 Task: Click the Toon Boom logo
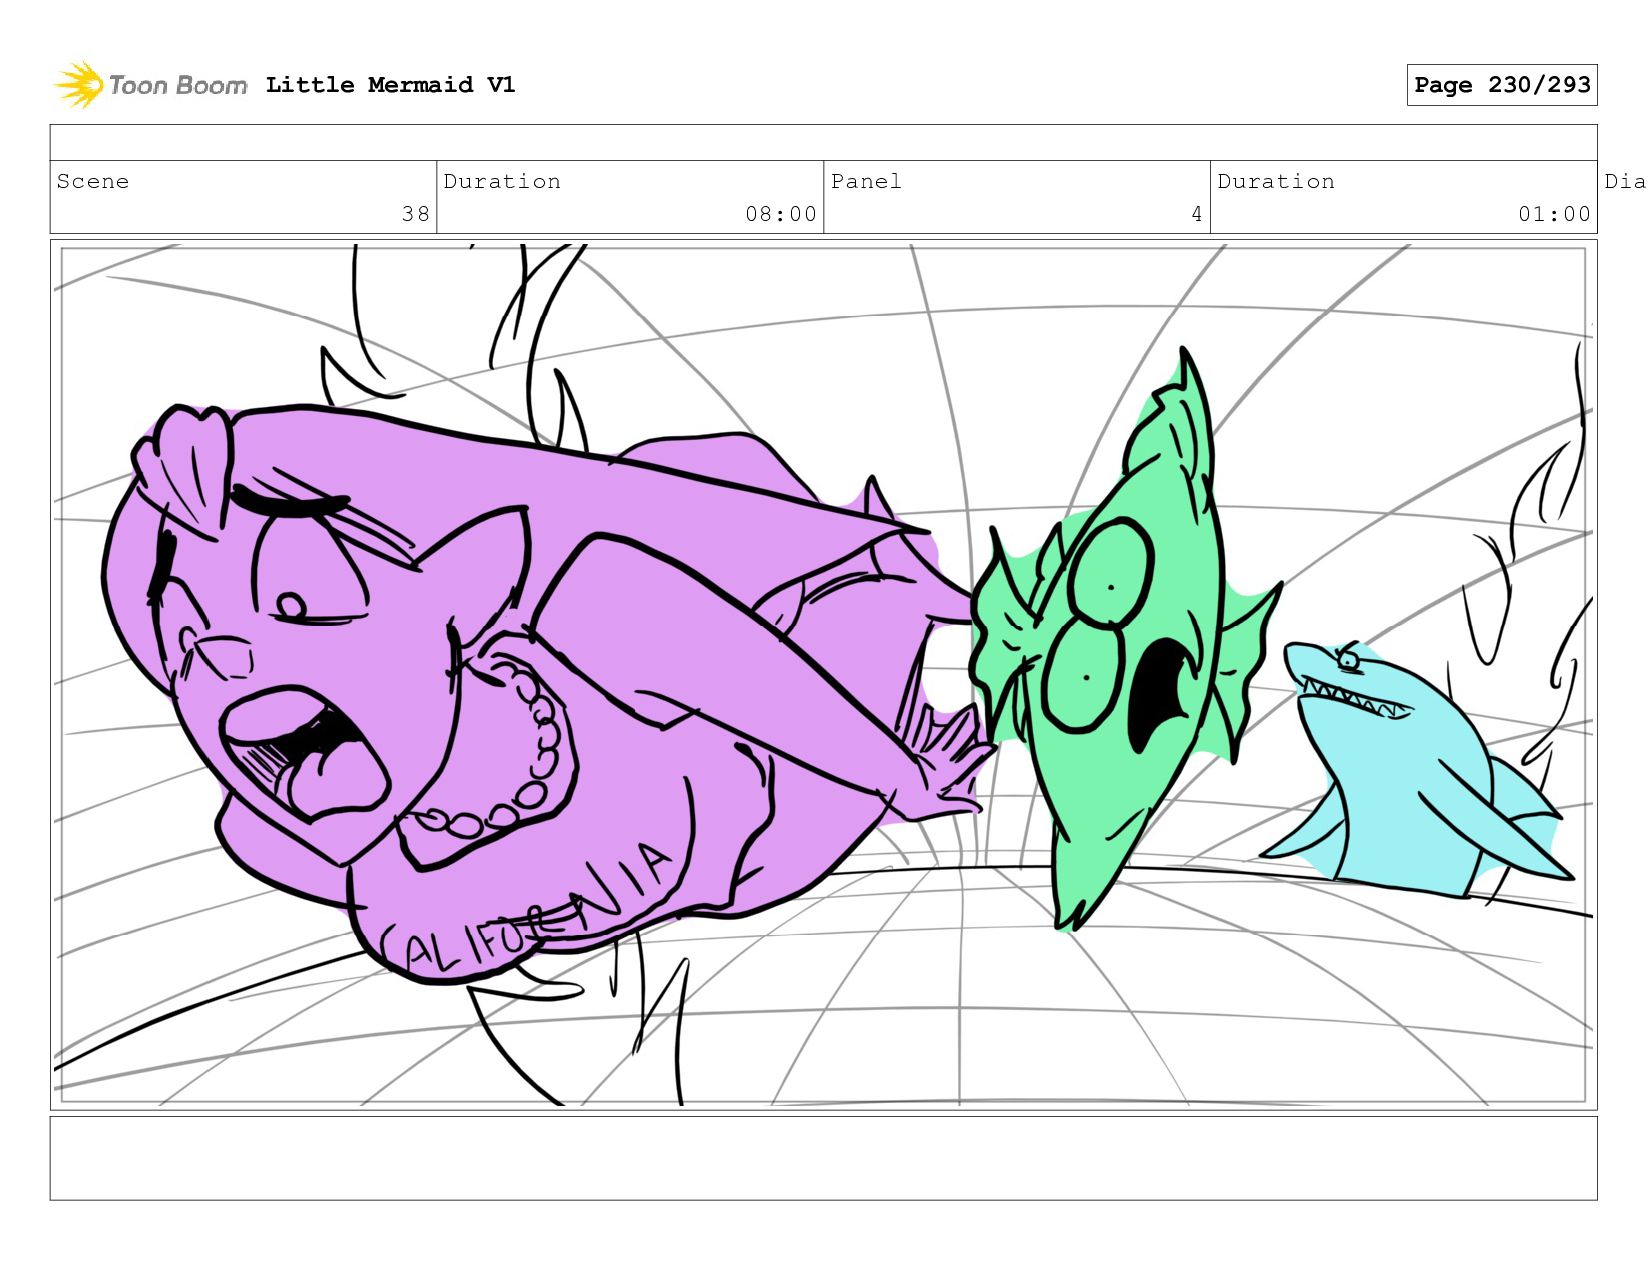point(150,85)
